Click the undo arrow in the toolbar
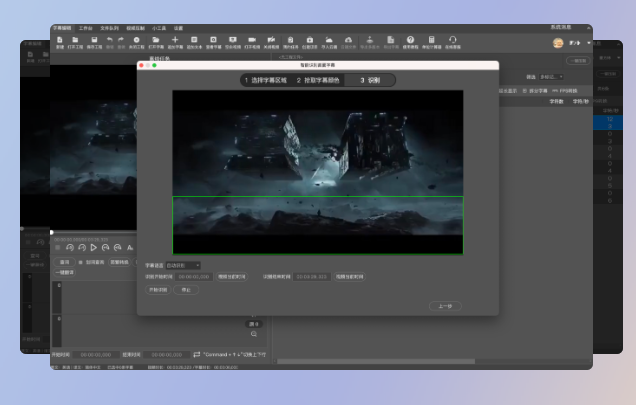Viewport: 636px width, 405px height. coord(107,40)
